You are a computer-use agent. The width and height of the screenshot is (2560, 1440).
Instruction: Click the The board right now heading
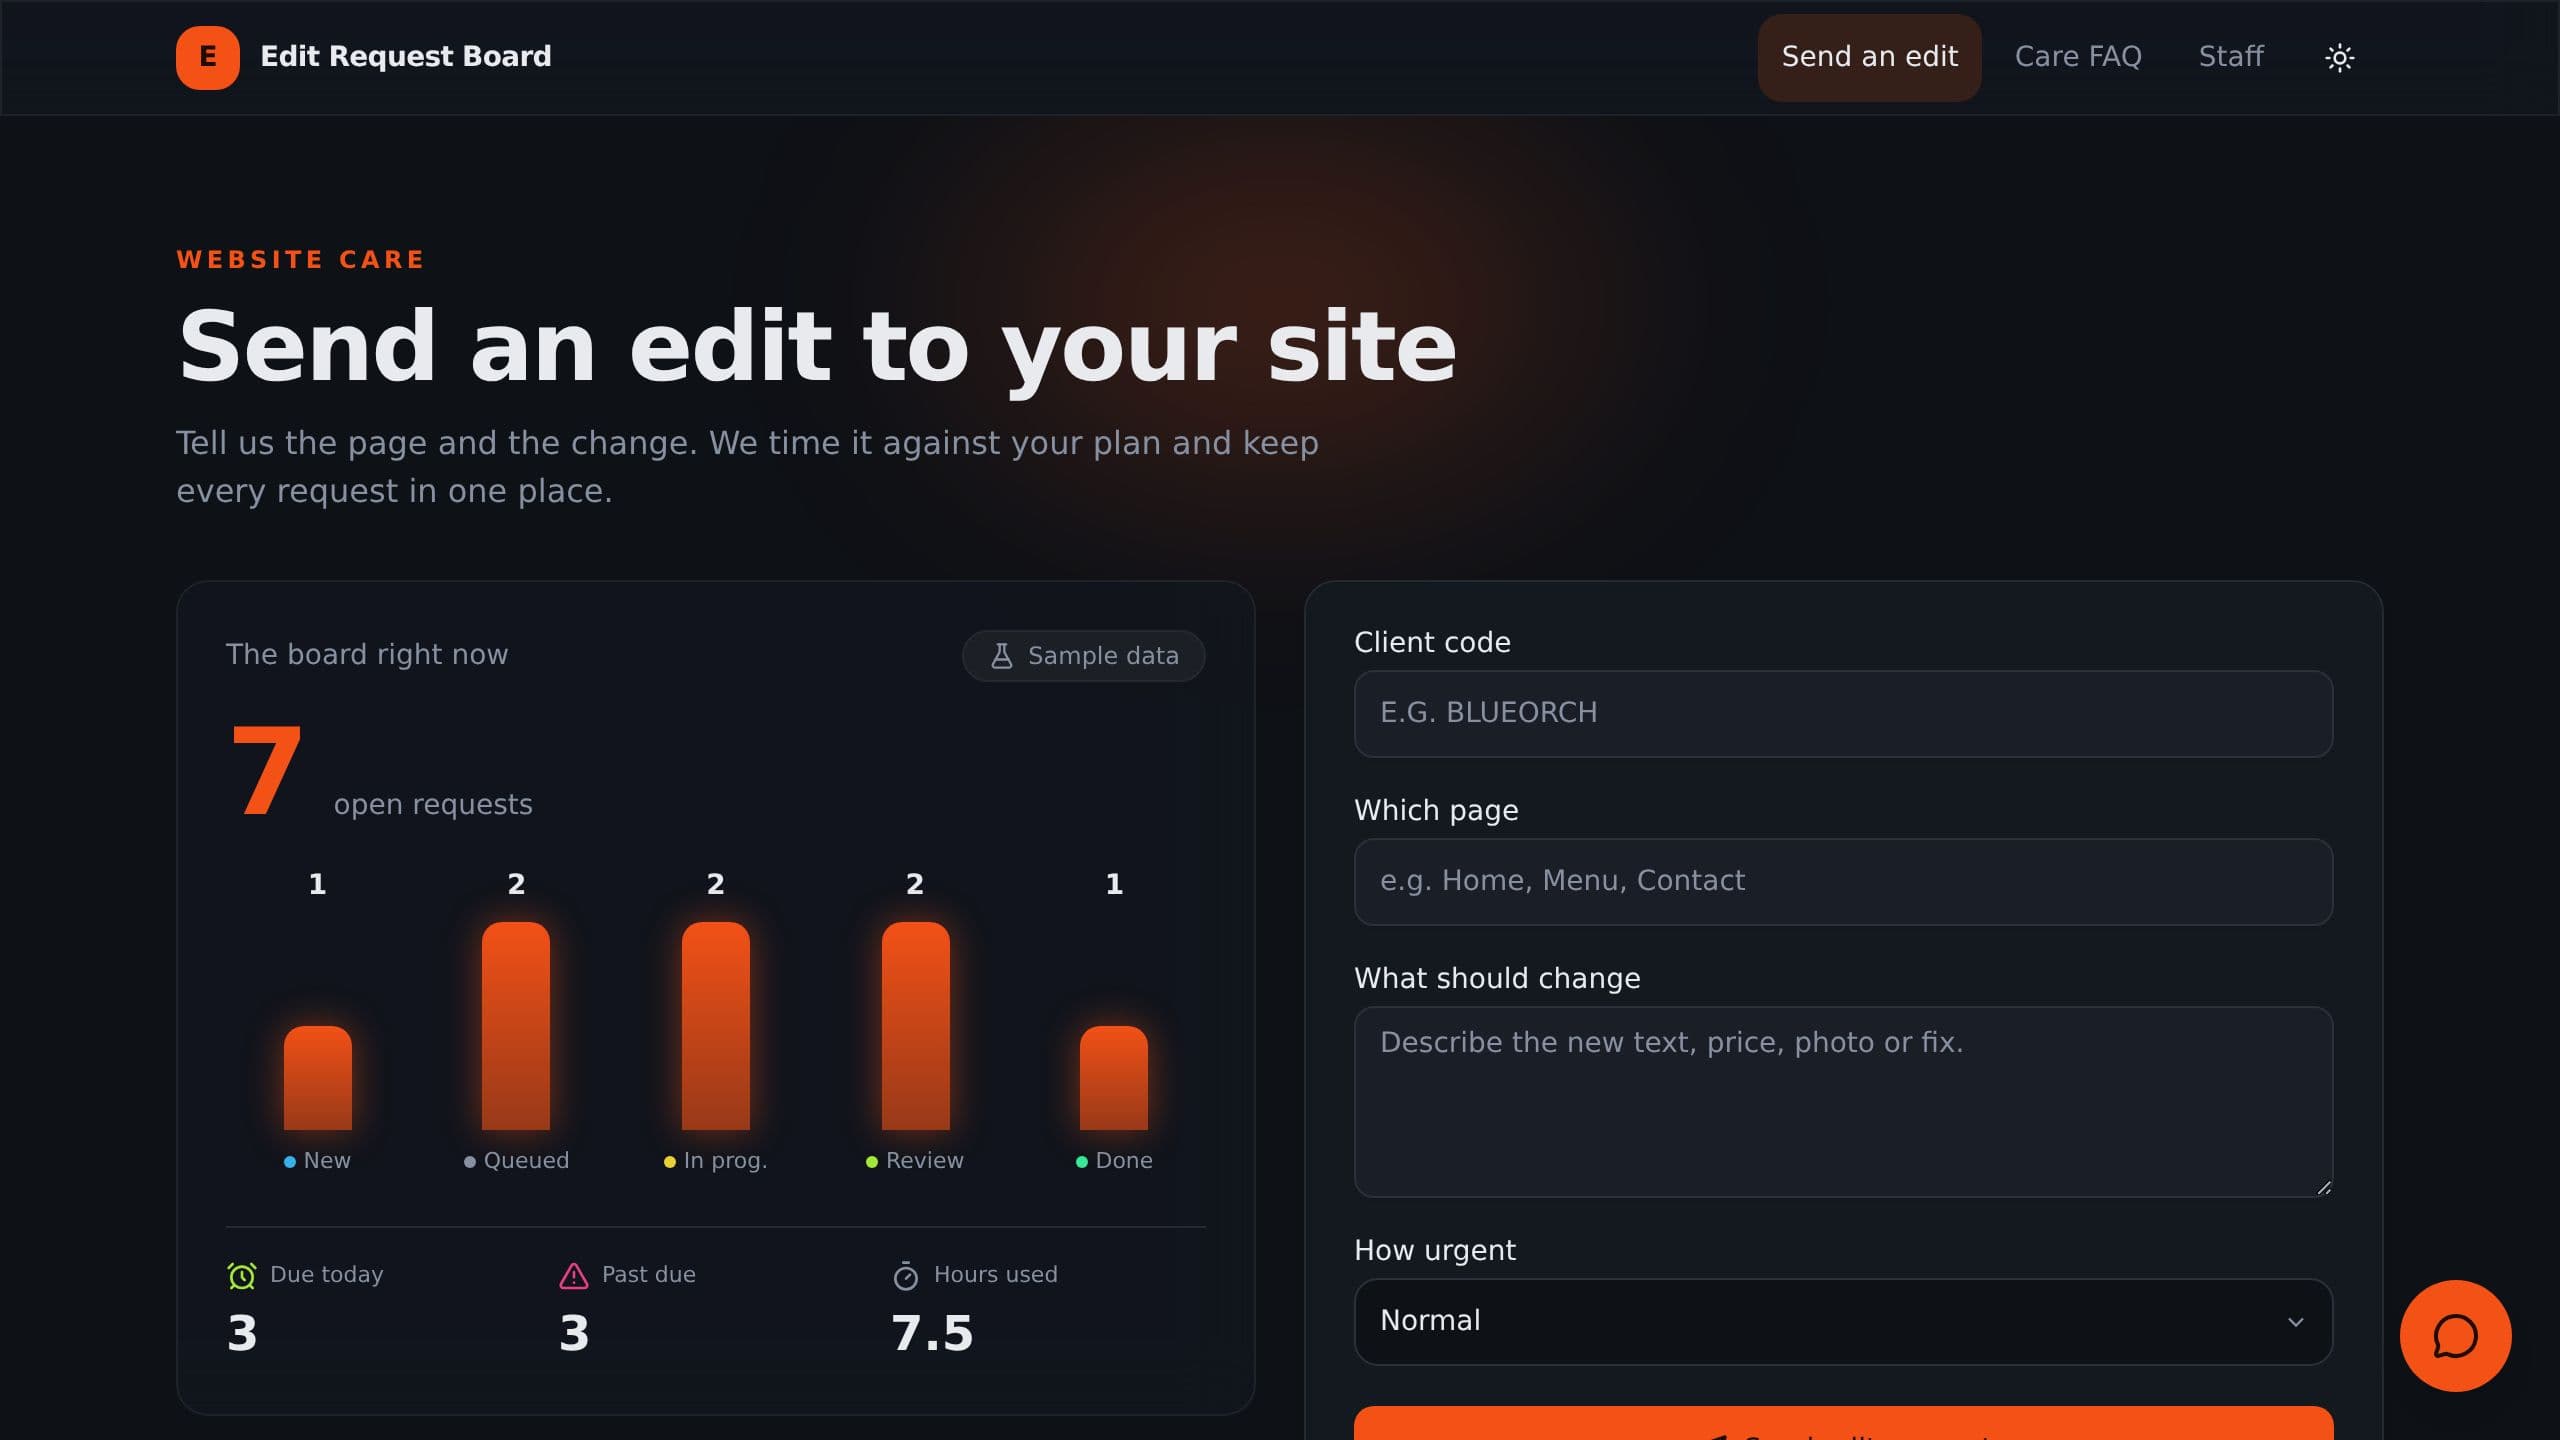point(367,654)
